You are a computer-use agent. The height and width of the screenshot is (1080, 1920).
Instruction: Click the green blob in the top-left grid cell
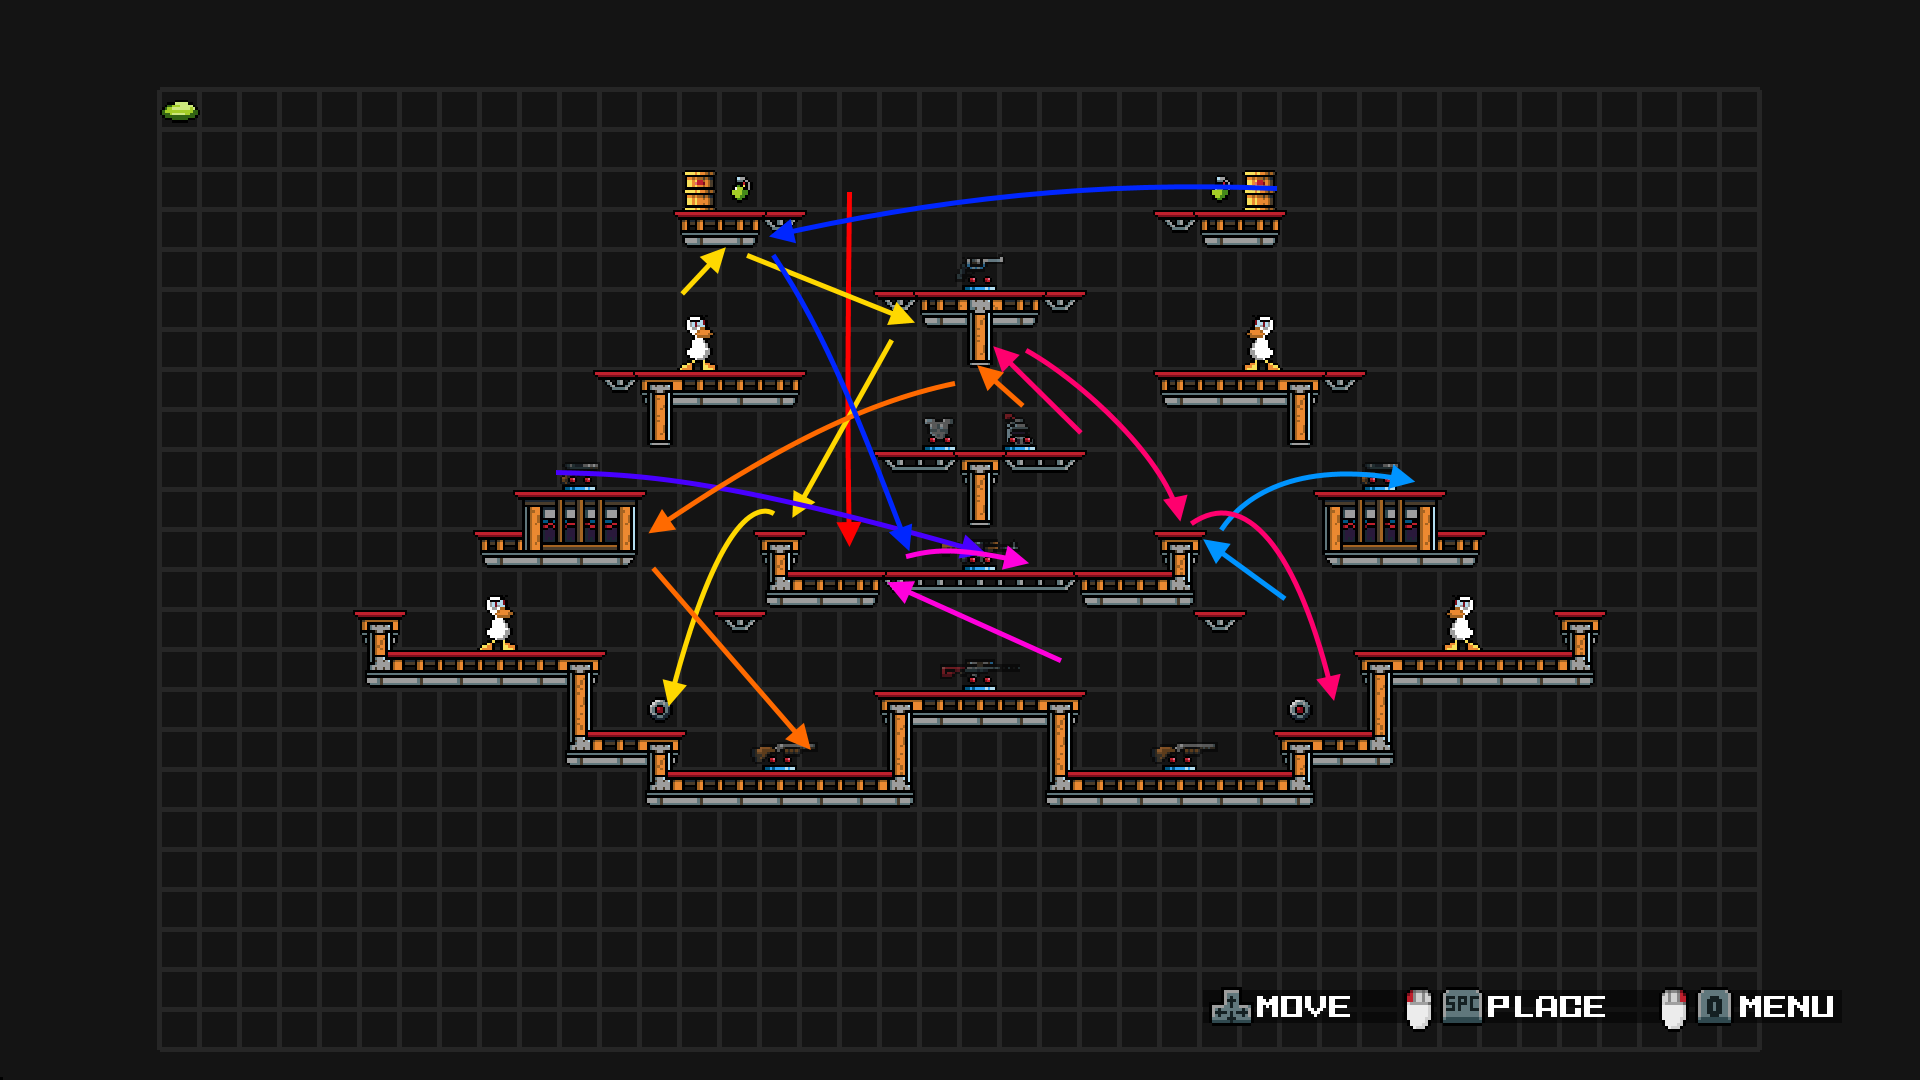click(x=180, y=111)
